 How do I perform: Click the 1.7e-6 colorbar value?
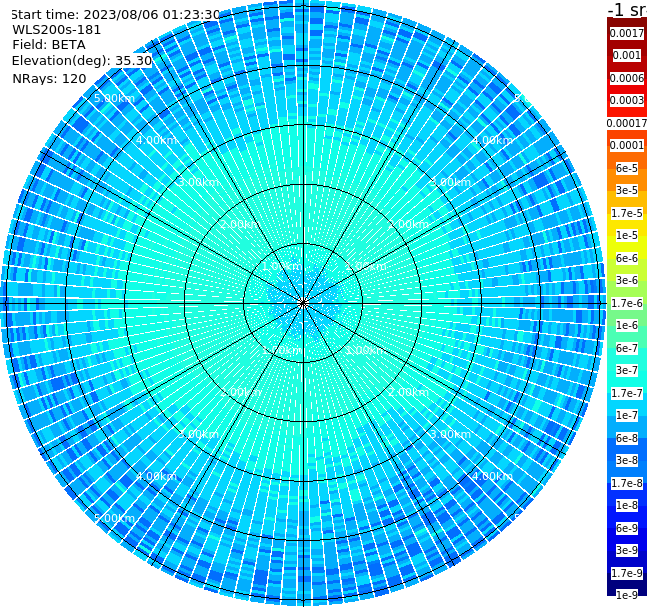click(x=627, y=303)
